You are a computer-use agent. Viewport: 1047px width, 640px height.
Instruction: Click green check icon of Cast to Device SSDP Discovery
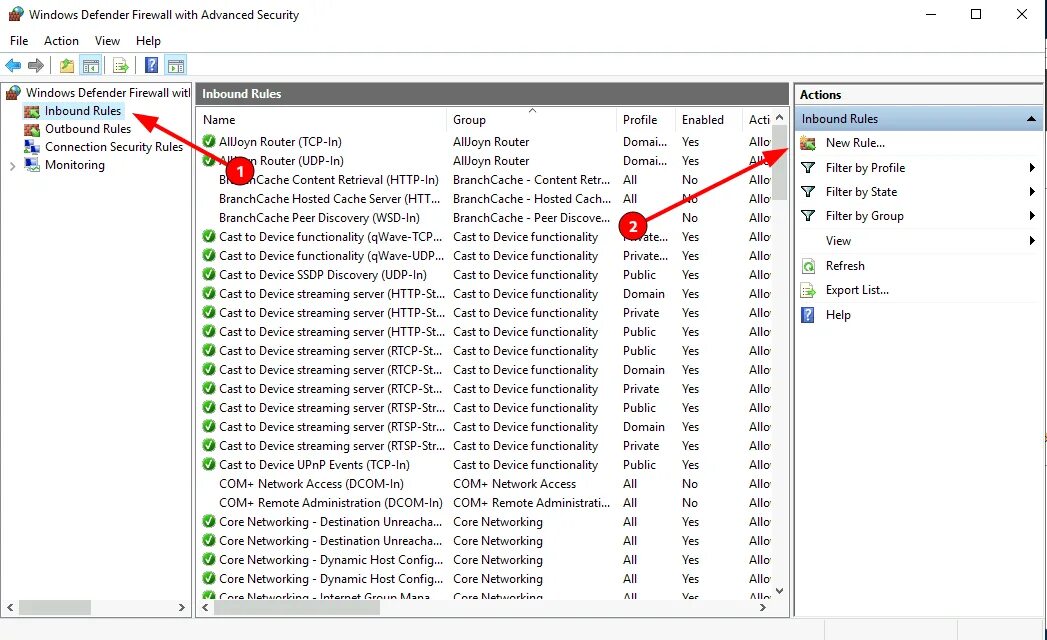pyautogui.click(x=209, y=275)
